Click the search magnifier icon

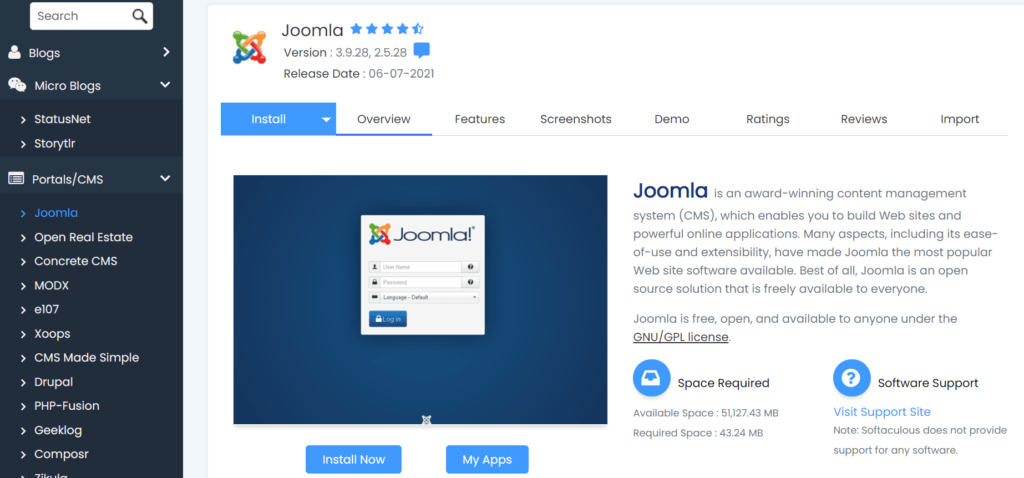pos(140,16)
